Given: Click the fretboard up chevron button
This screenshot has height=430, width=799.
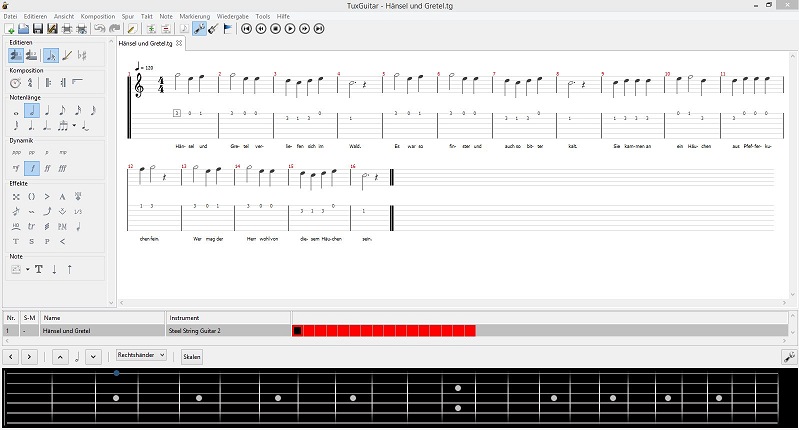Looking at the screenshot, I should [x=60, y=357].
